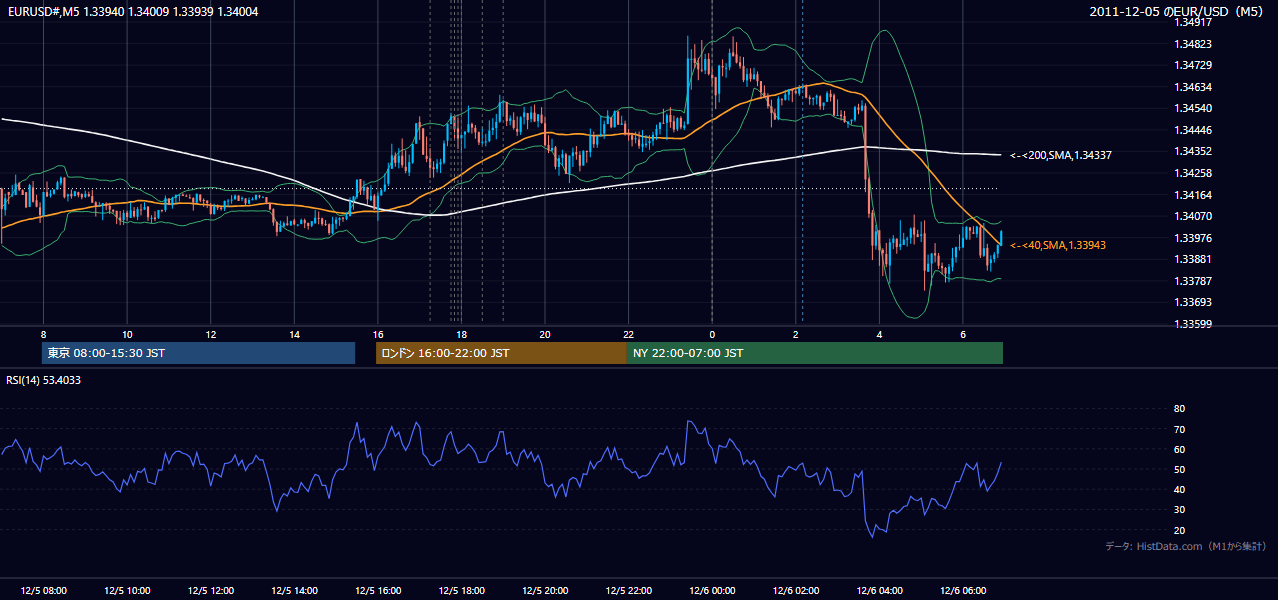Click hour tick 22 under price chart
Image resolution: width=1278 pixels, height=600 pixels.
pos(628,334)
